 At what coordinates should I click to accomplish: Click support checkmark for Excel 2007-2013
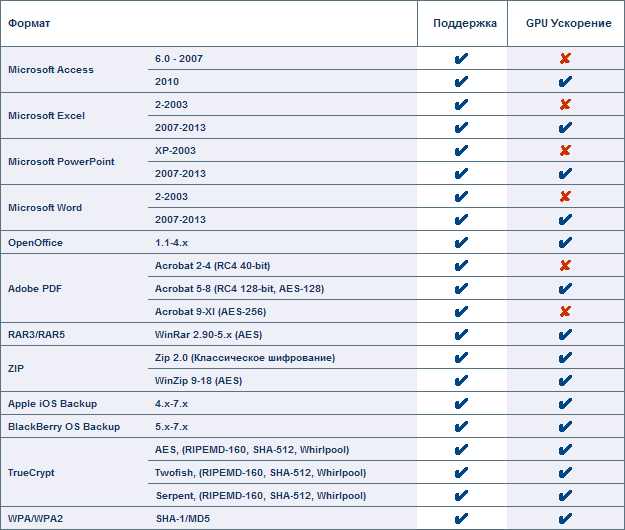point(461,128)
